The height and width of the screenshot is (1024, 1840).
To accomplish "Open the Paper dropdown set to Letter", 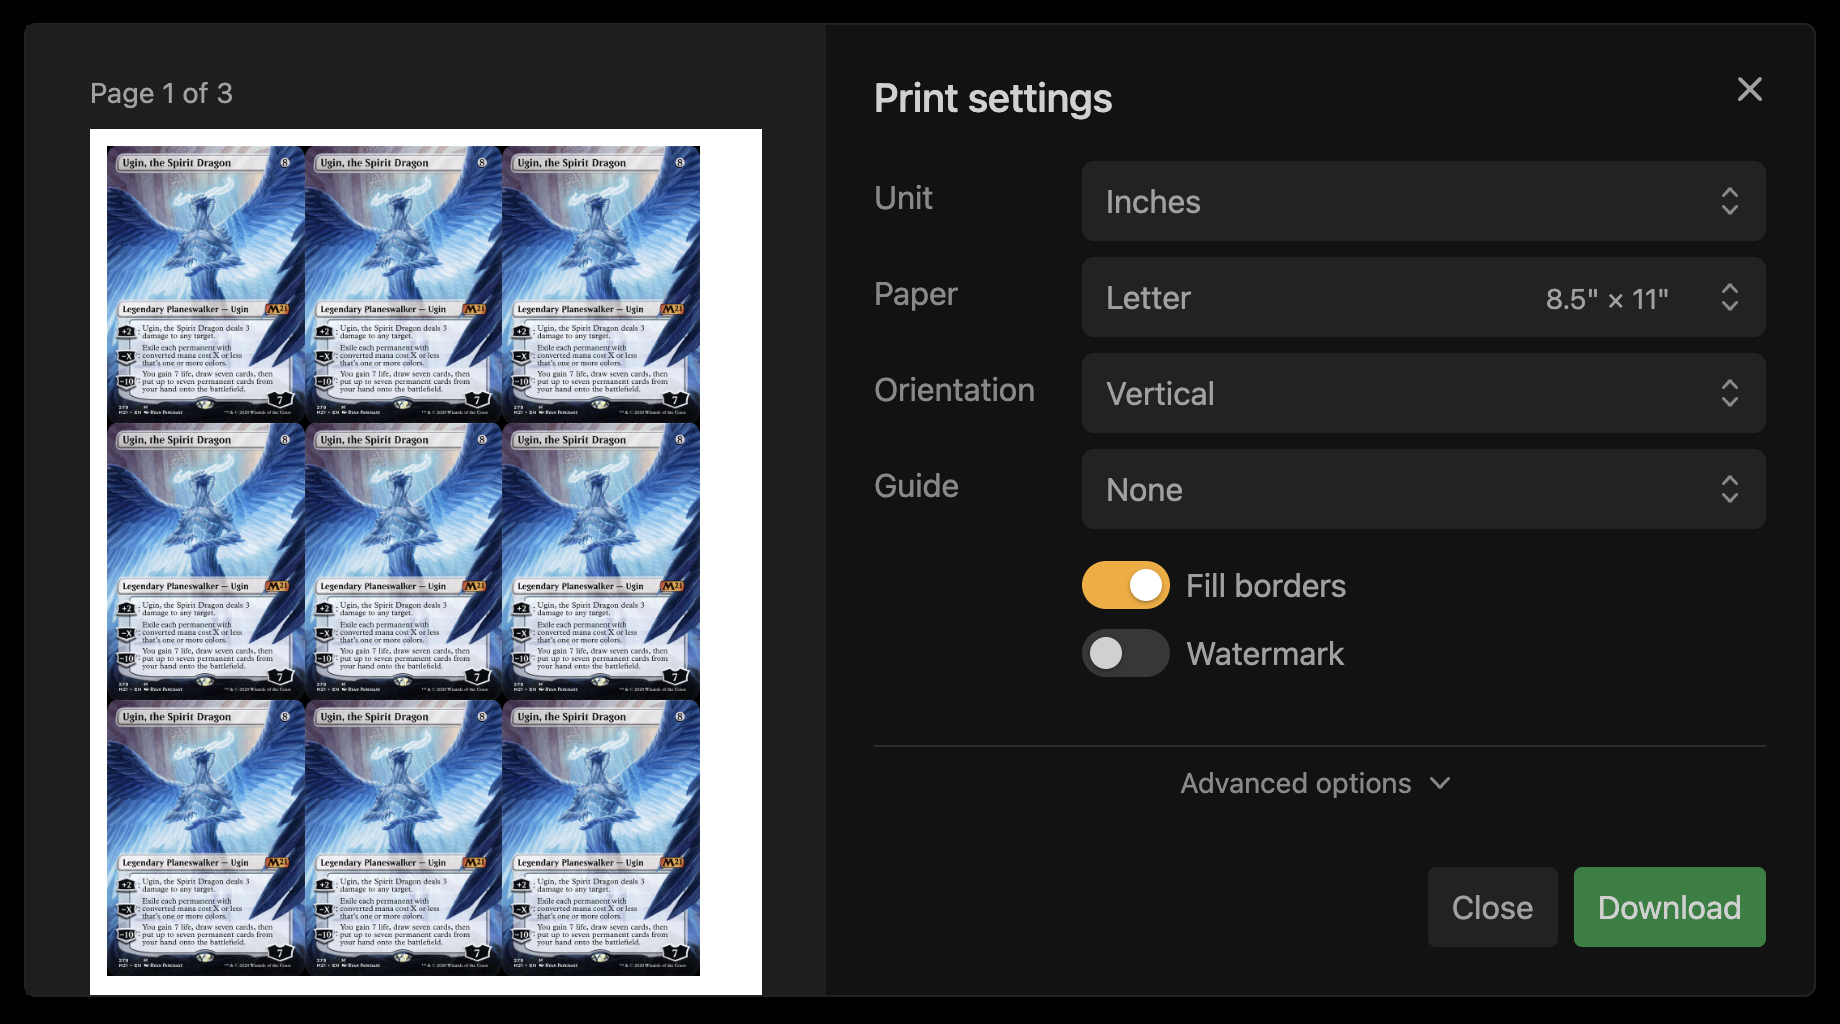I will [x=1423, y=297].
